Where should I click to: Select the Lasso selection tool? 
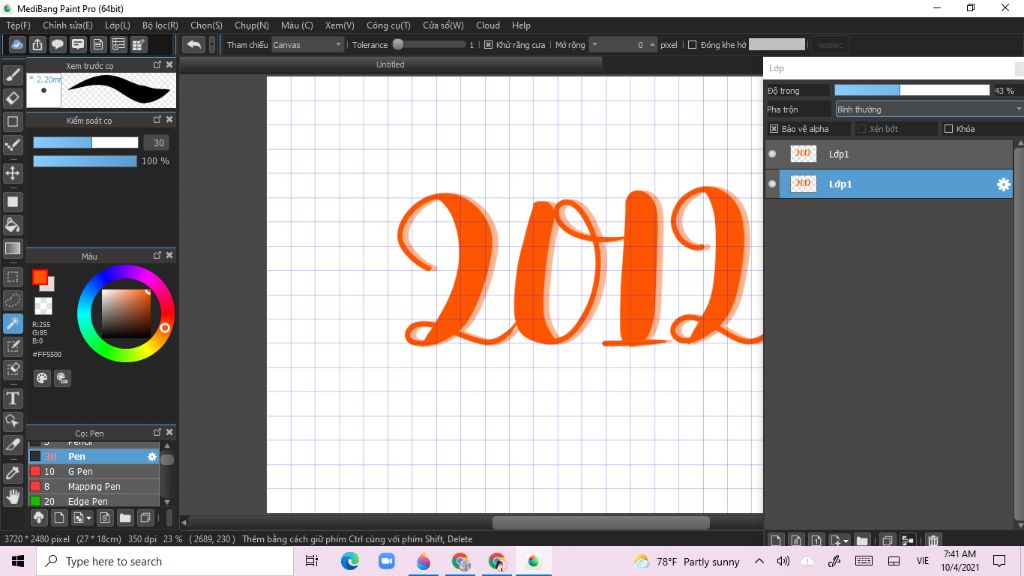pos(12,300)
